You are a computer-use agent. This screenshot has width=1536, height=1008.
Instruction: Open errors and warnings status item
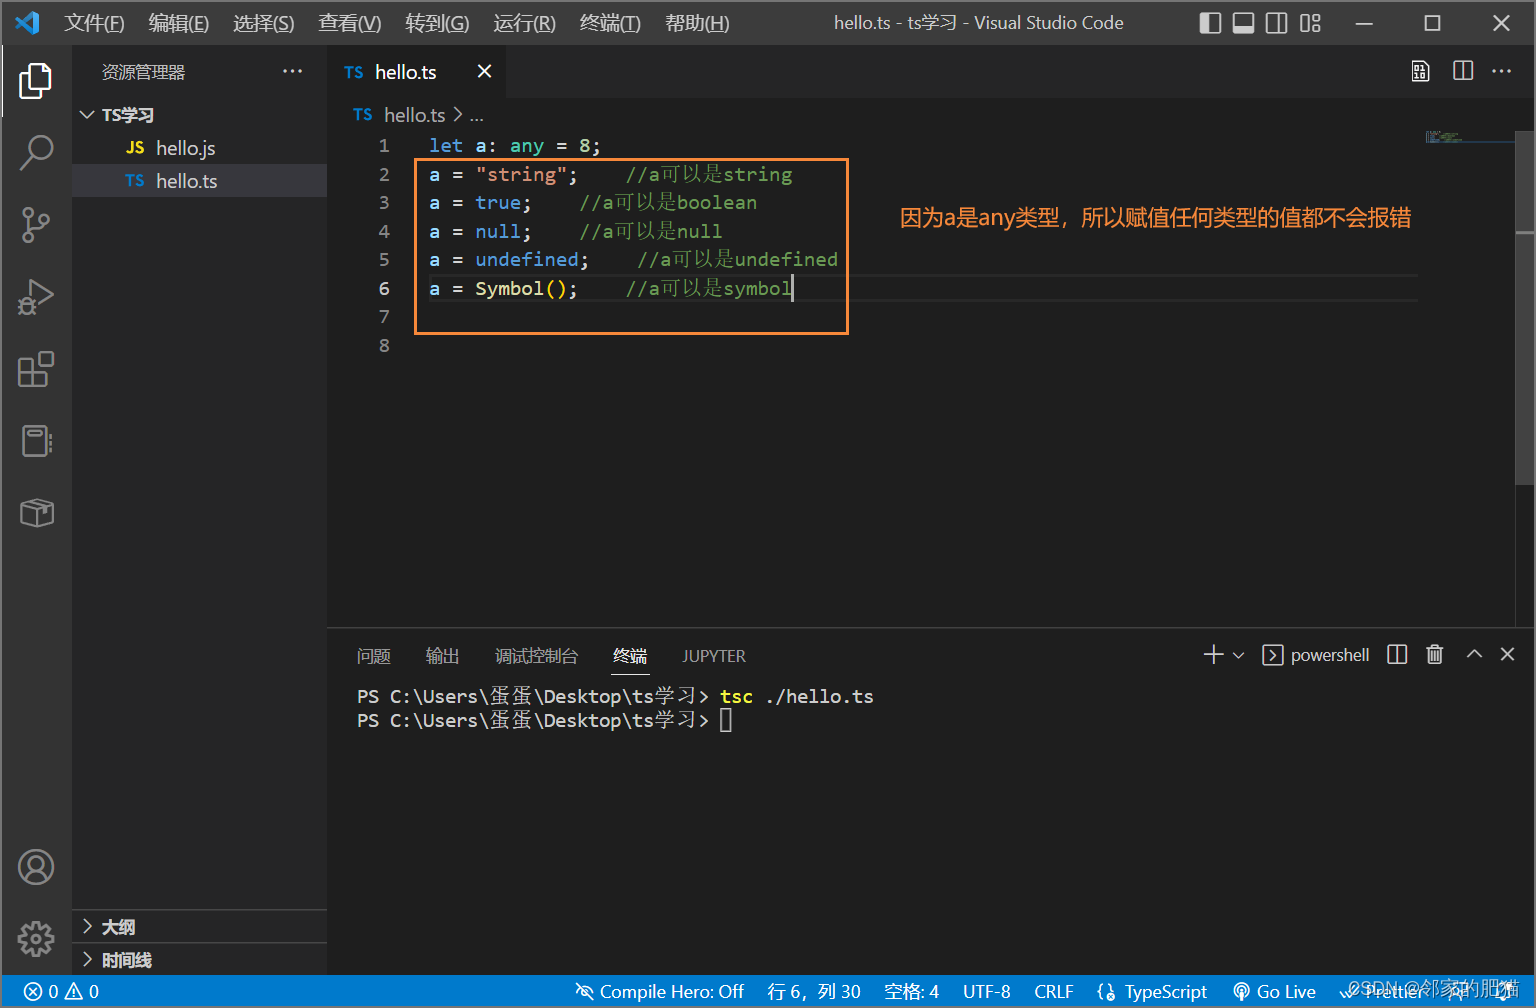62,992
